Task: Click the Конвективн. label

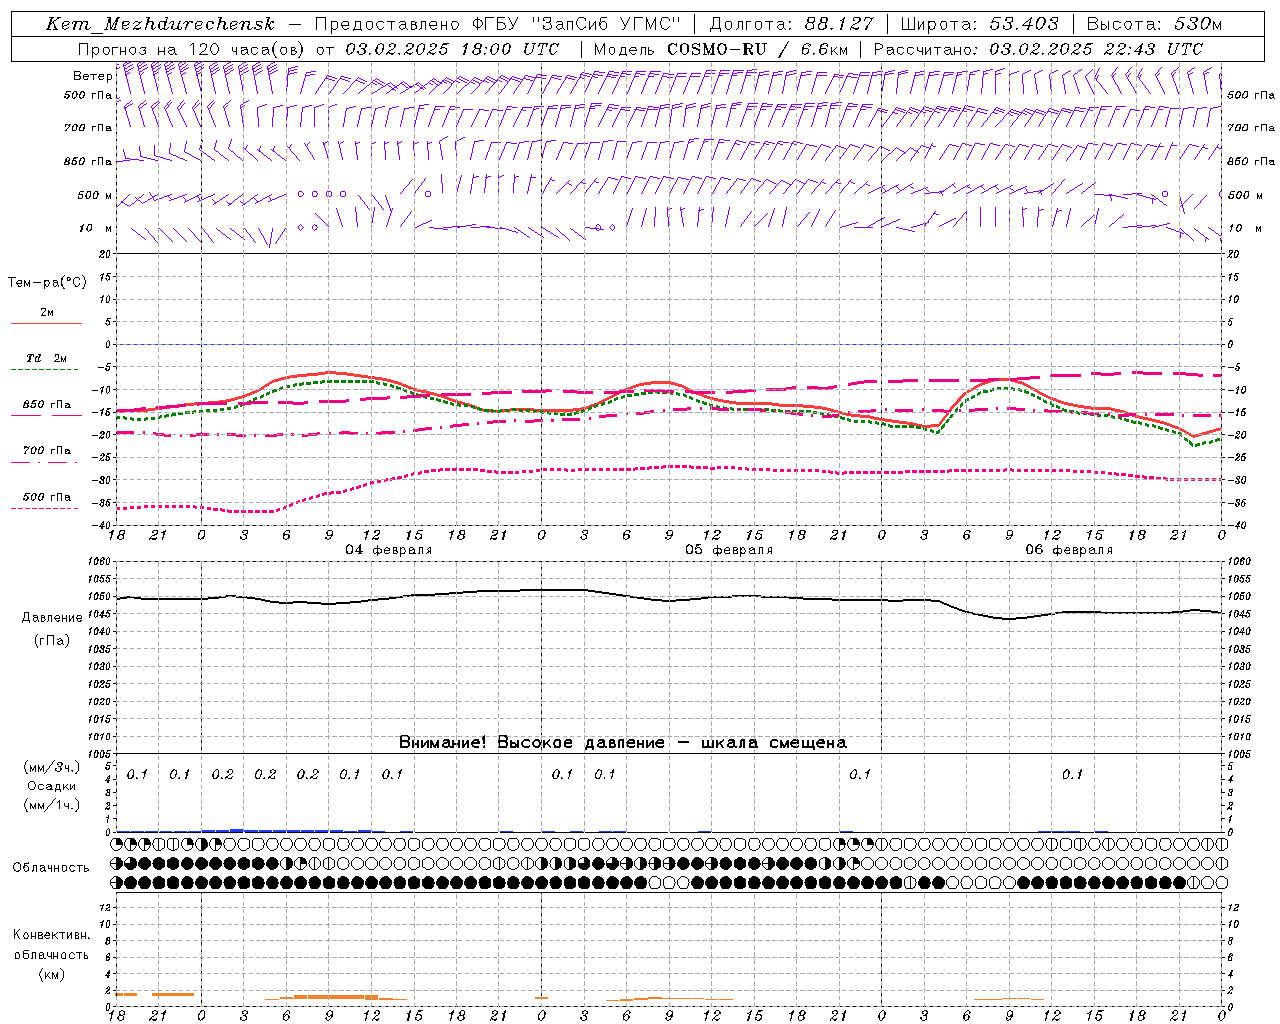Action: tap(52, 935)
